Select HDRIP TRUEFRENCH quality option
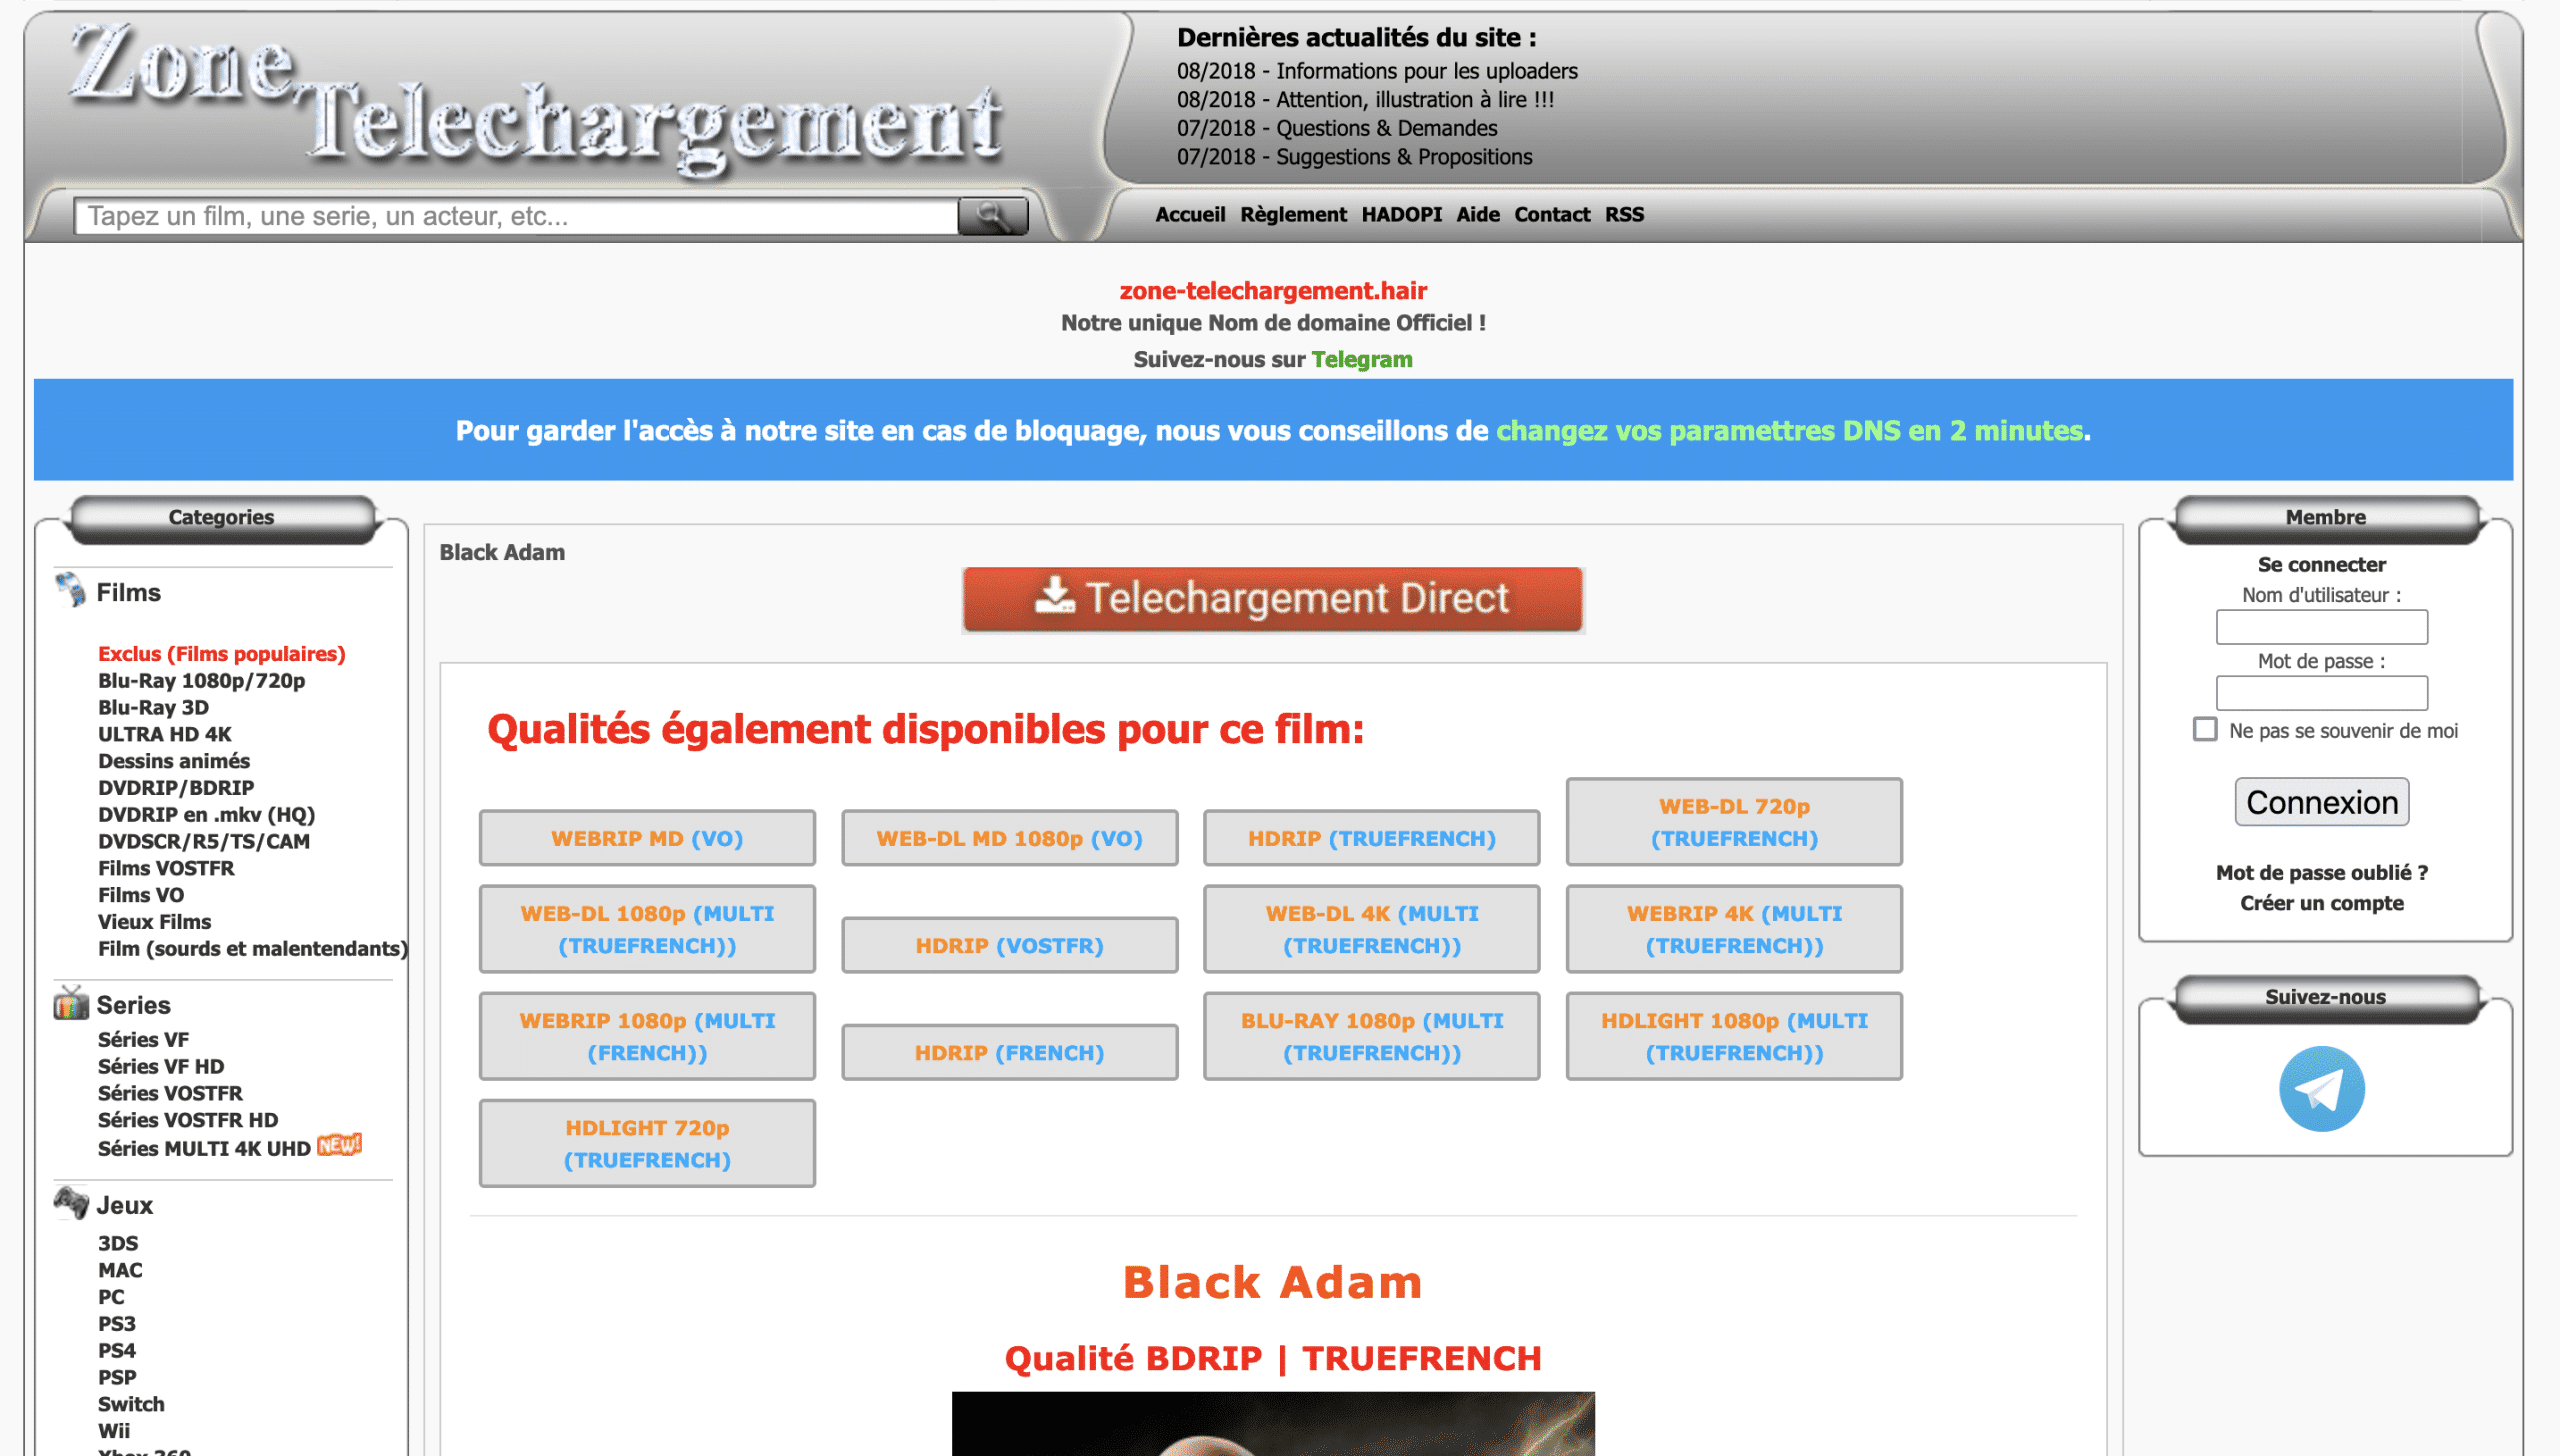This screenshot has width=2560, height=1456. click(x=1370, y=837)
